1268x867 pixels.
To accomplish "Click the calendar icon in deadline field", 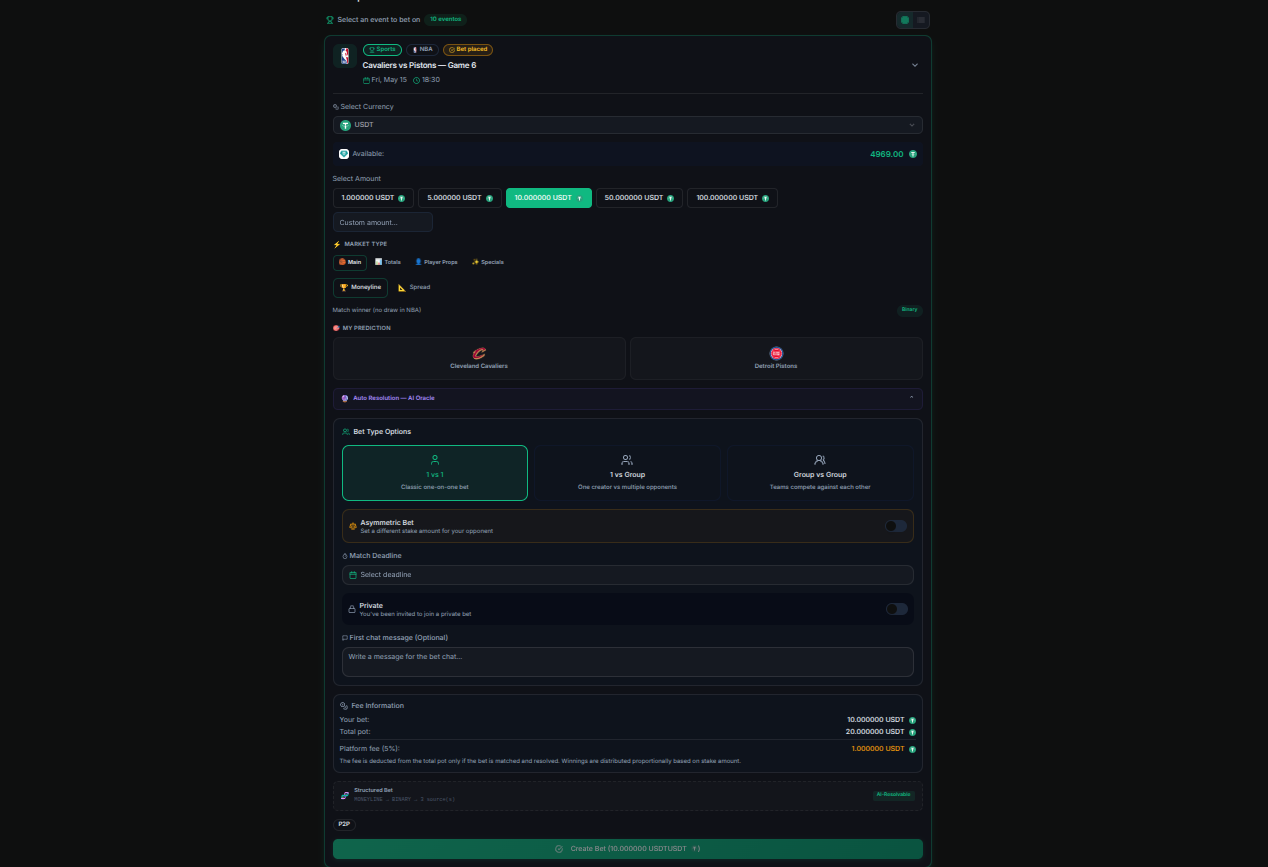I will [353, 575].
